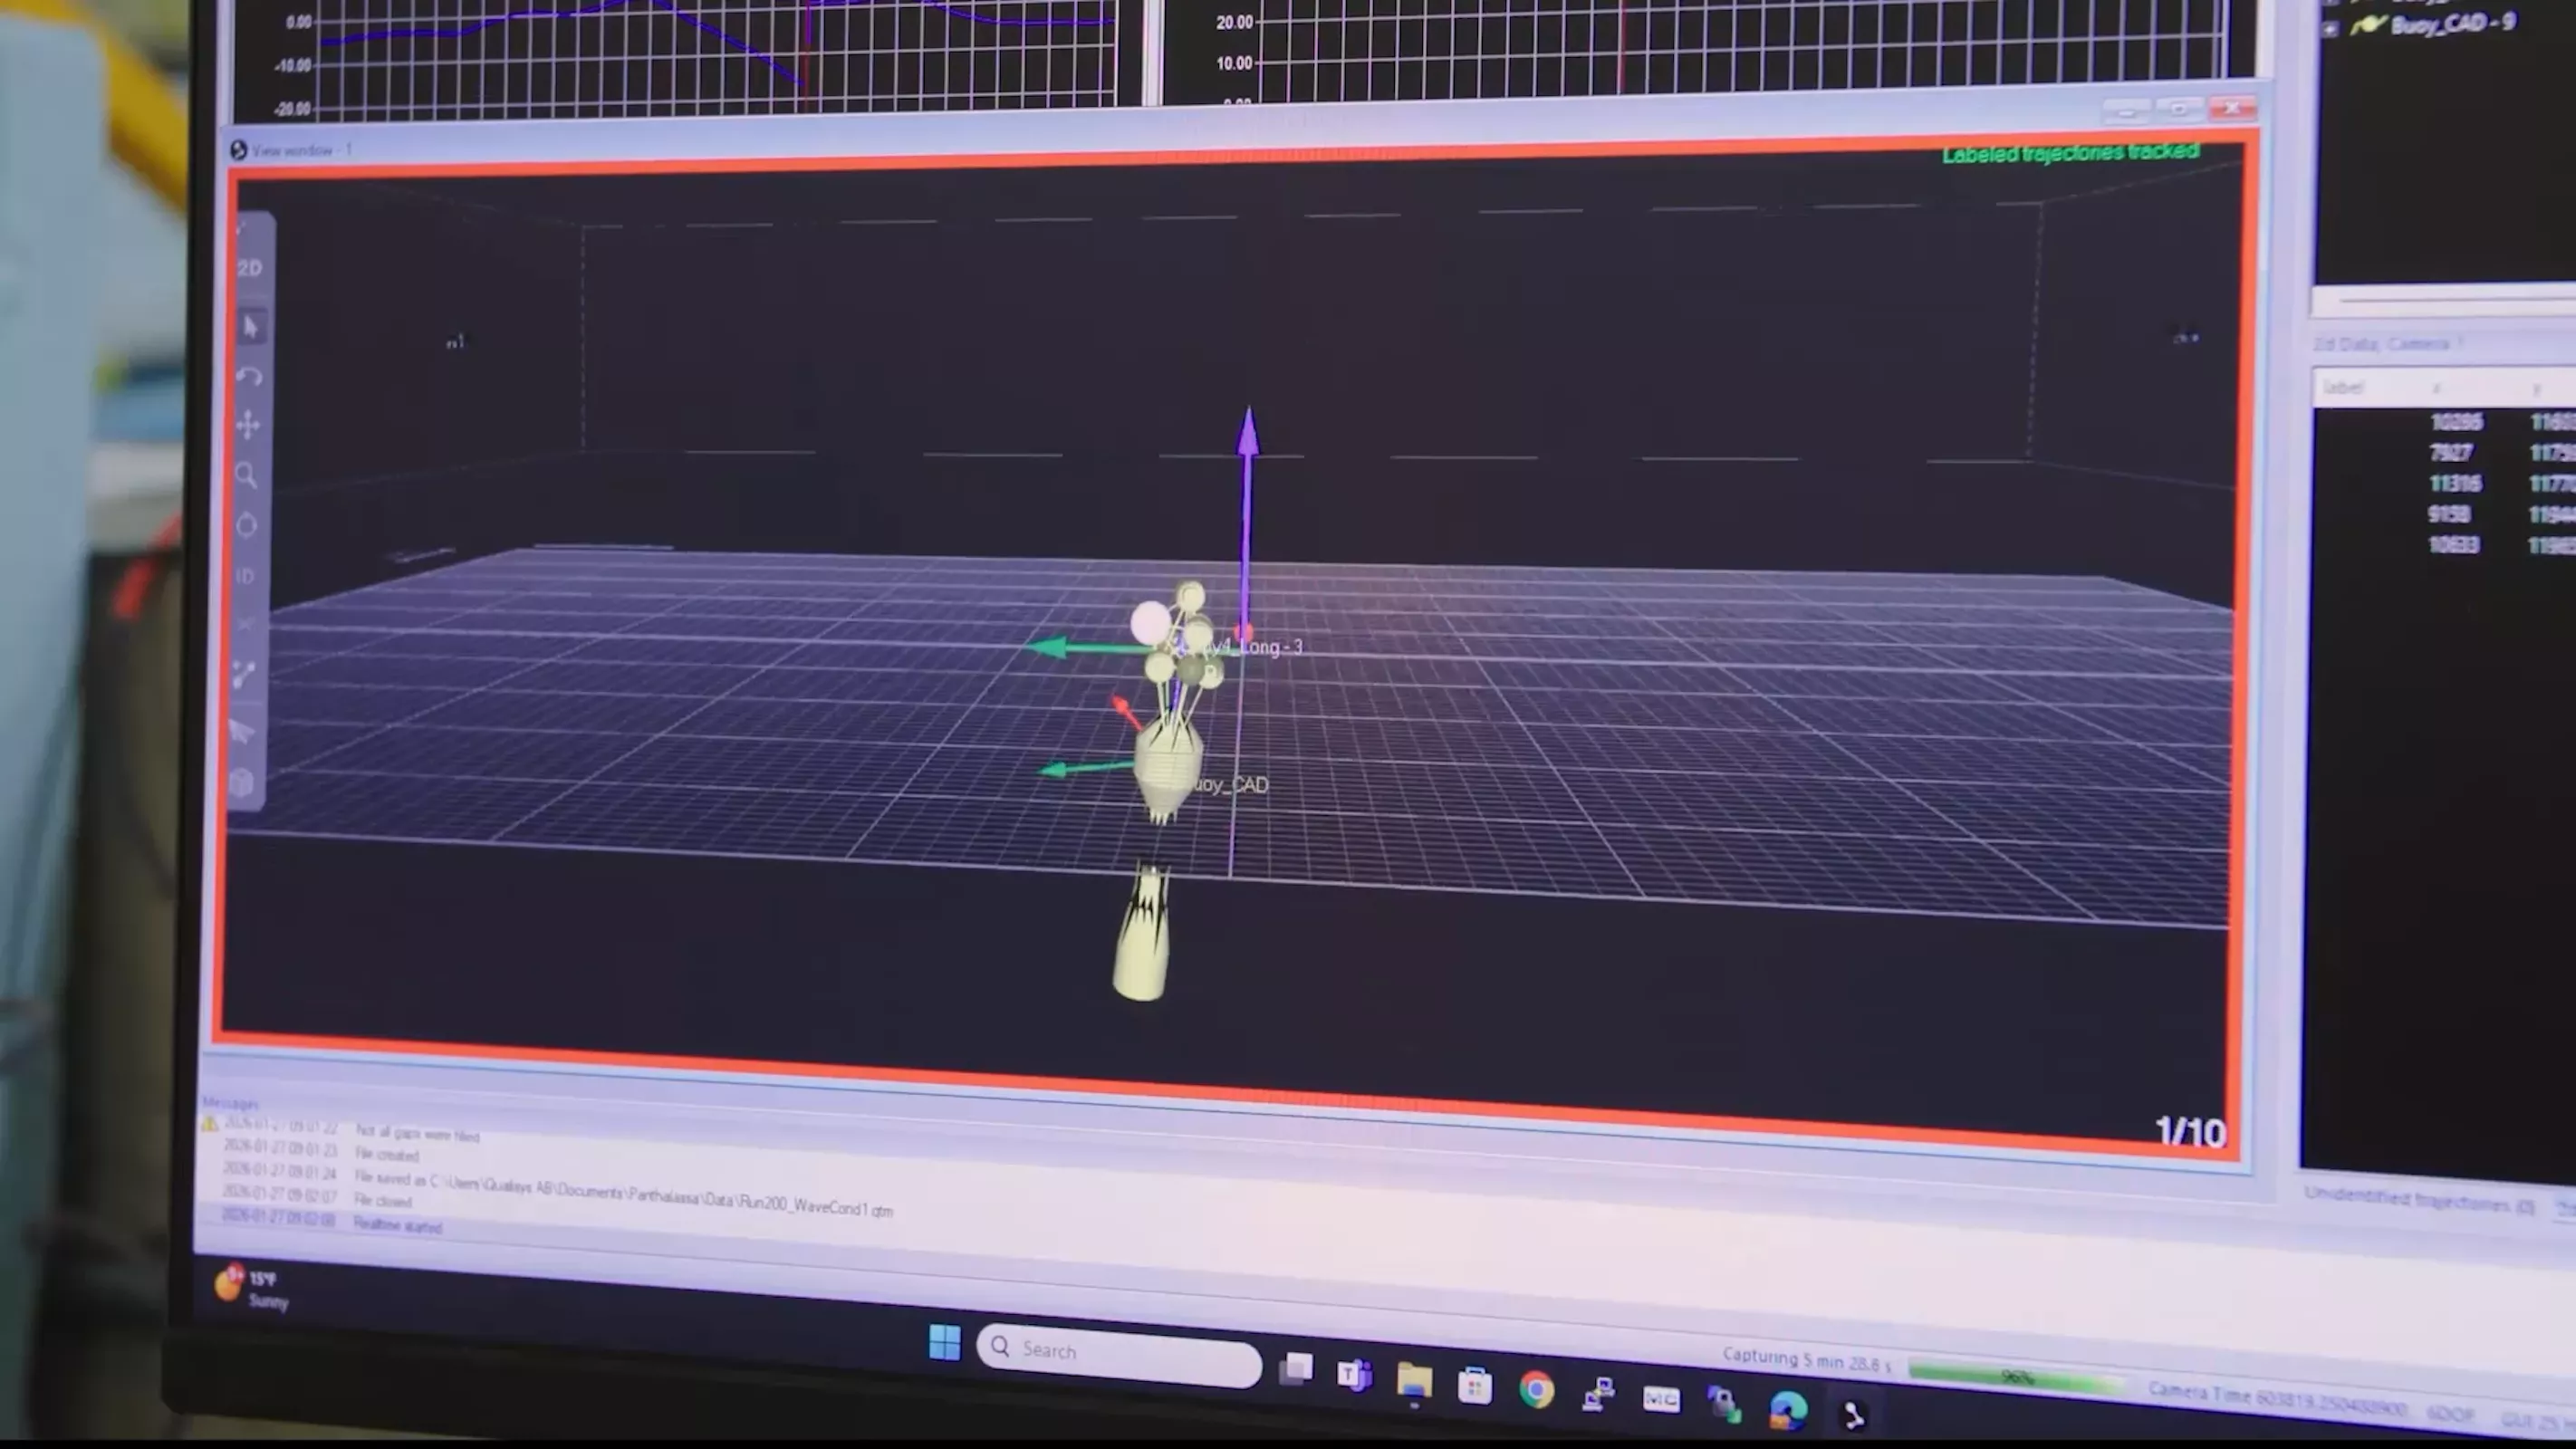Expand the Buoy_CAD - 9 trajectory row
The height and width of the screenshot is (1449, 2576).
[x=2330, y=28]
